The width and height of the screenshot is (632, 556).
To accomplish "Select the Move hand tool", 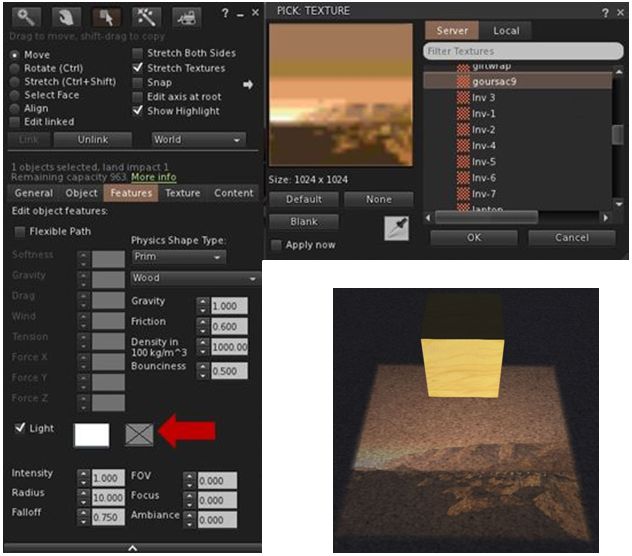I will [64, 15].
